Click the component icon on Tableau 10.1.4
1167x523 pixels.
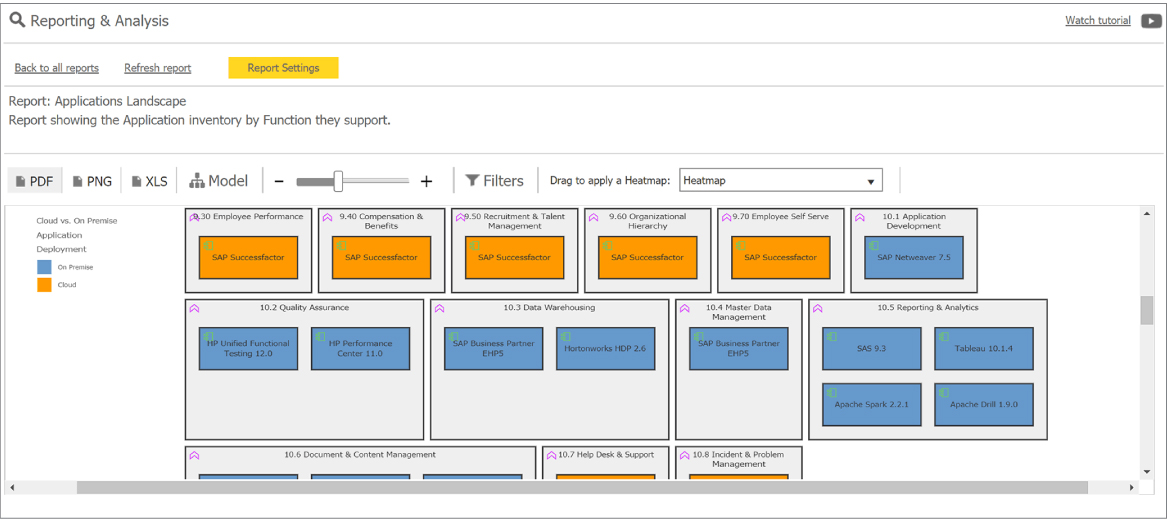(x=944, y=336)
